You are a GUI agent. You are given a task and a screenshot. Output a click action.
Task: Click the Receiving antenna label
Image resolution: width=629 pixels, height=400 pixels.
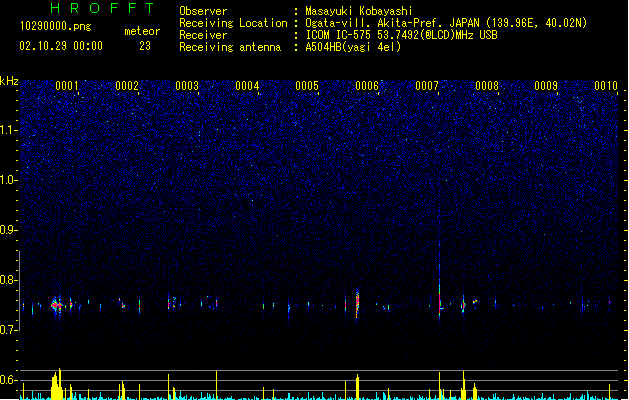(230, 47)
